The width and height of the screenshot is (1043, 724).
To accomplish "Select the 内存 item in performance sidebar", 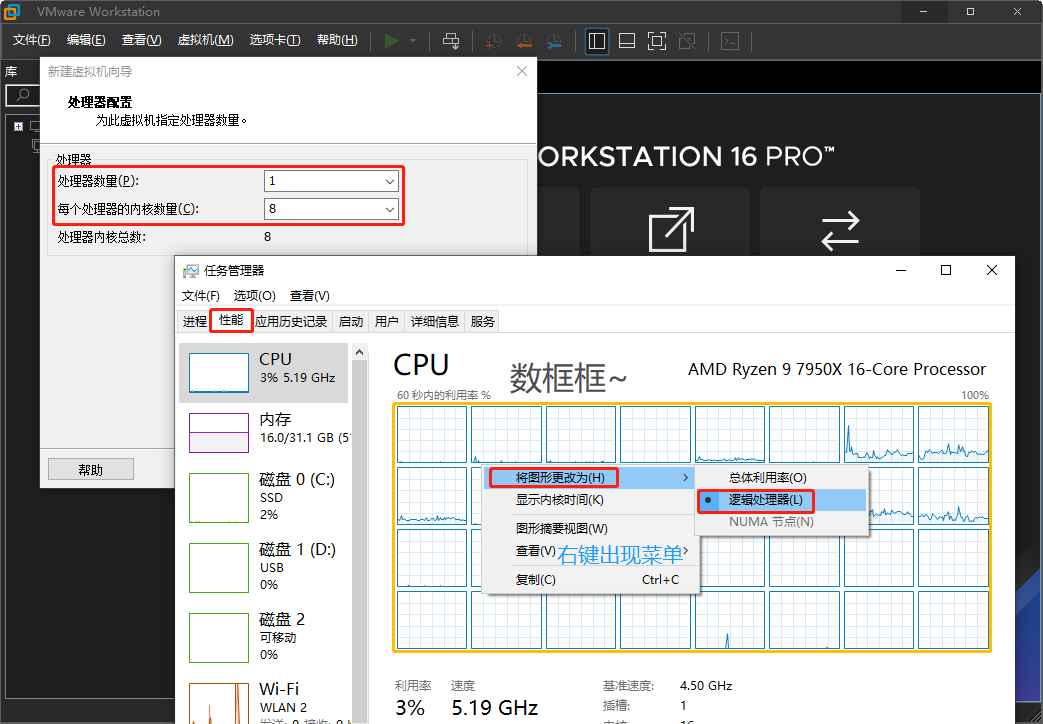I will coord(263,433).
